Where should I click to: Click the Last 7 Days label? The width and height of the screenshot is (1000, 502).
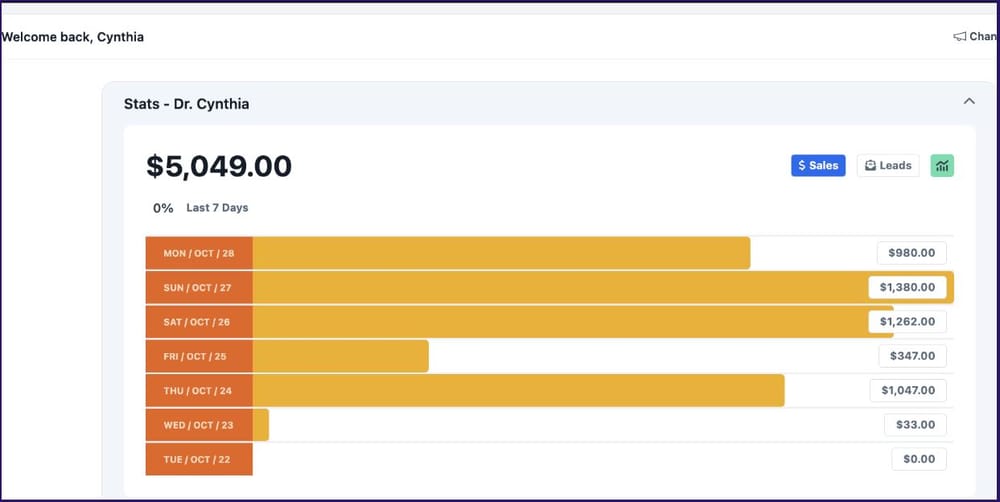point(217,208)
